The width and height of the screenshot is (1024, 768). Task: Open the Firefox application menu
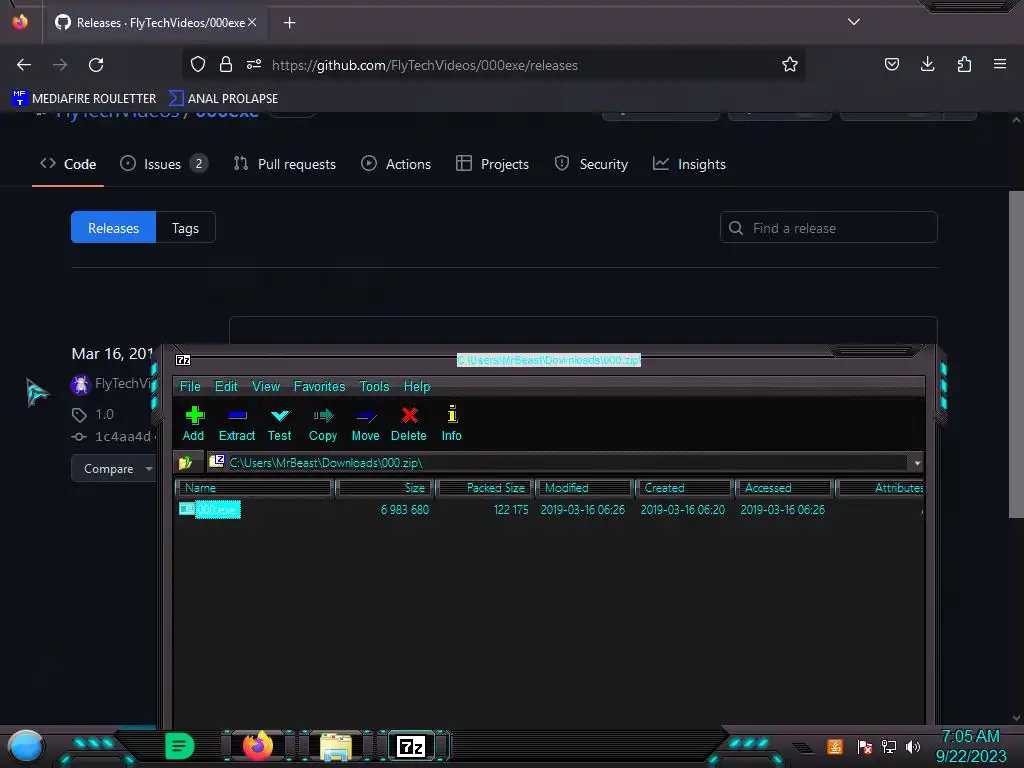point(999,64)
